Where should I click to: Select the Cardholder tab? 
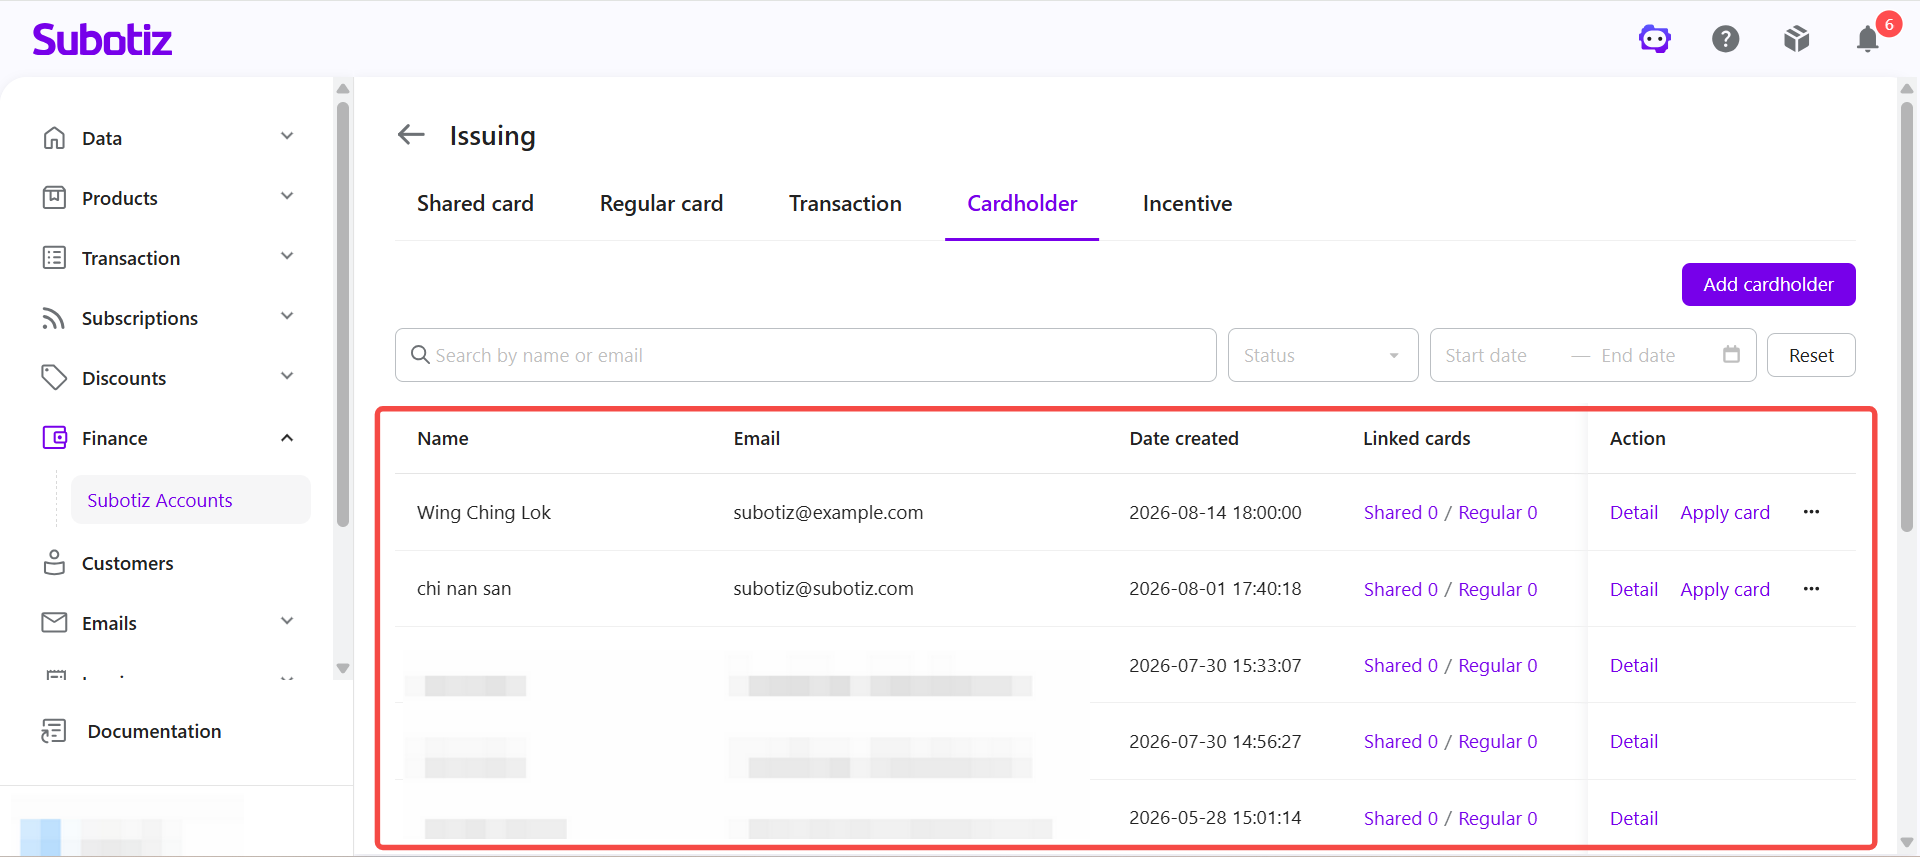1022,204
